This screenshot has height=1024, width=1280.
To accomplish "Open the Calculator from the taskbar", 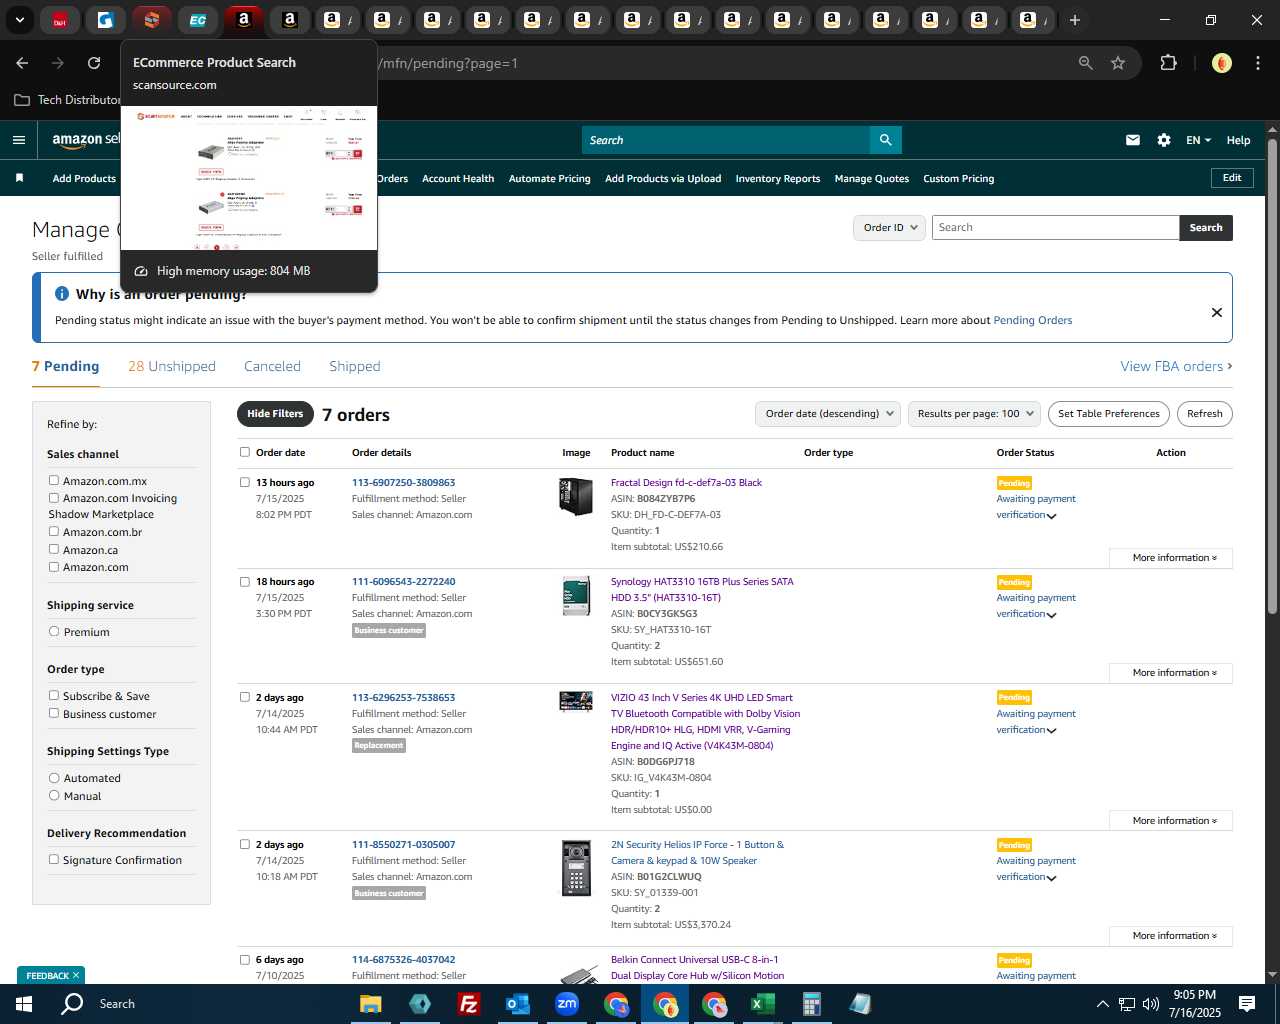I will (811, 1004).
